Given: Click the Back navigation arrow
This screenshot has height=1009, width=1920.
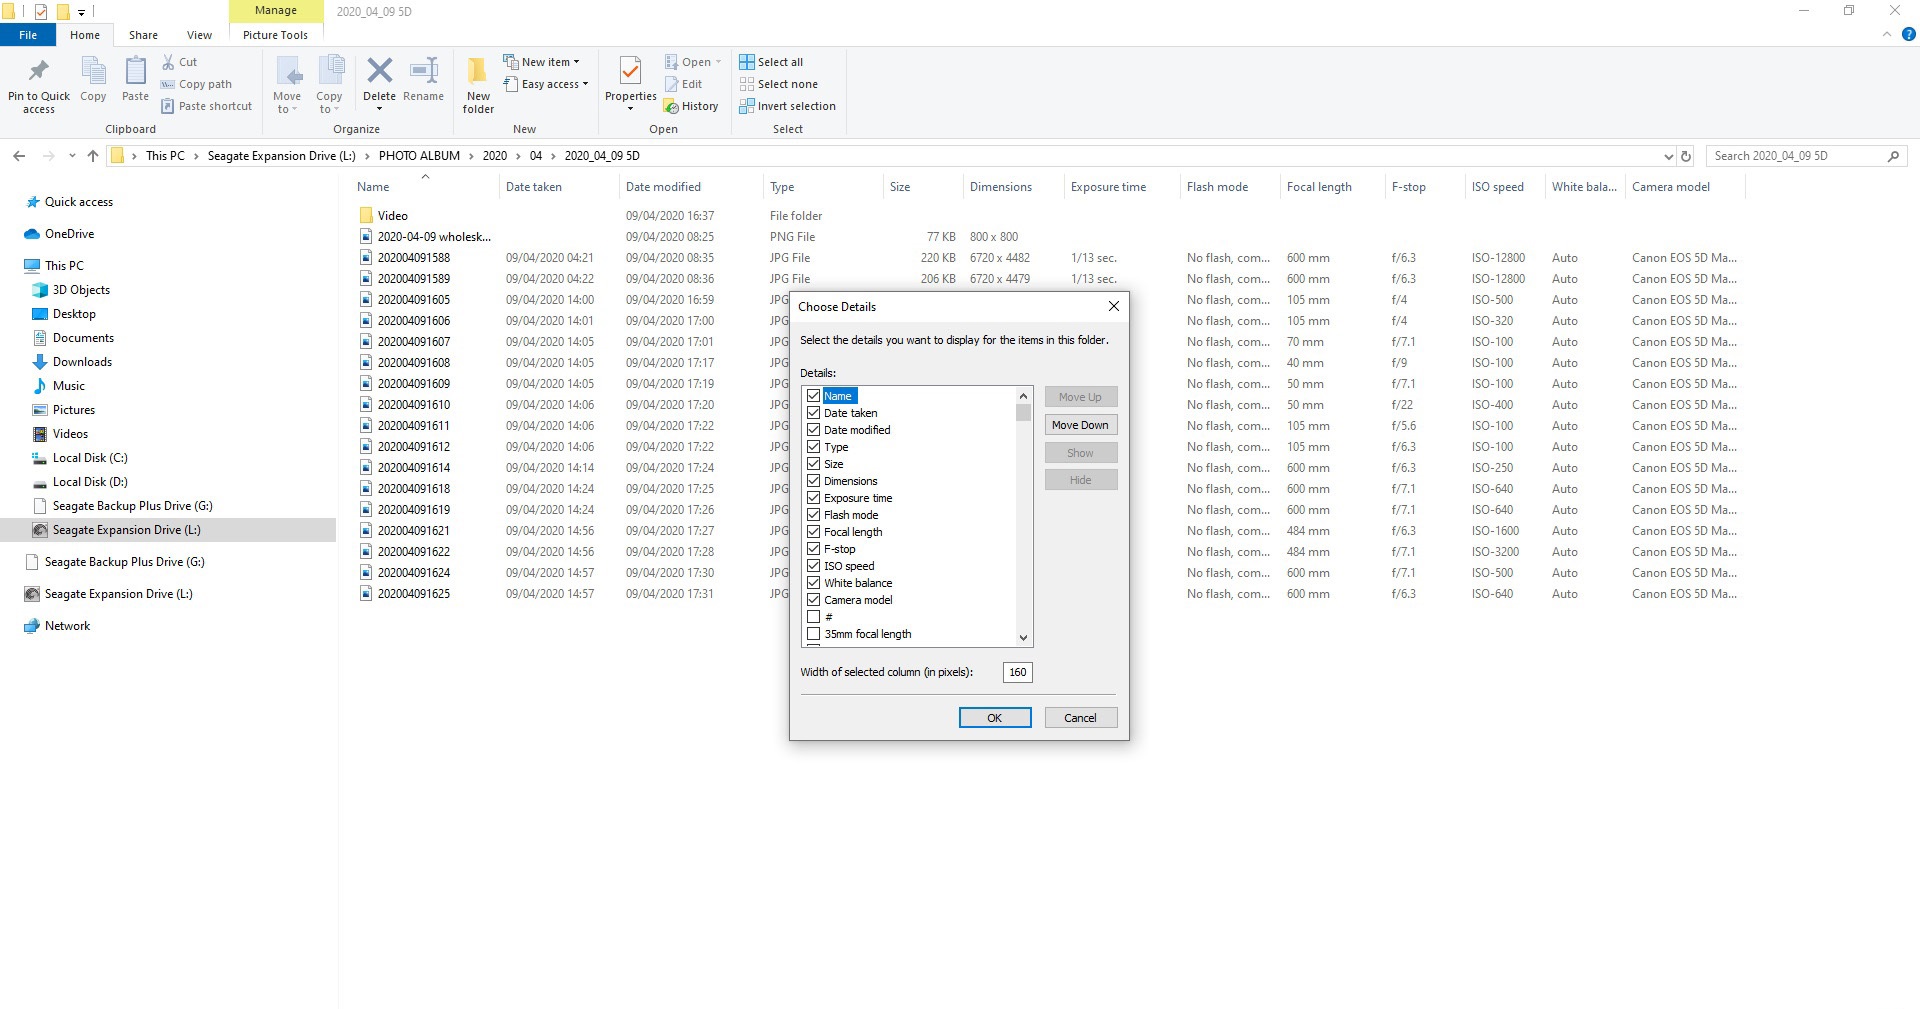Looking at the screenshot, I should (19, 156).
